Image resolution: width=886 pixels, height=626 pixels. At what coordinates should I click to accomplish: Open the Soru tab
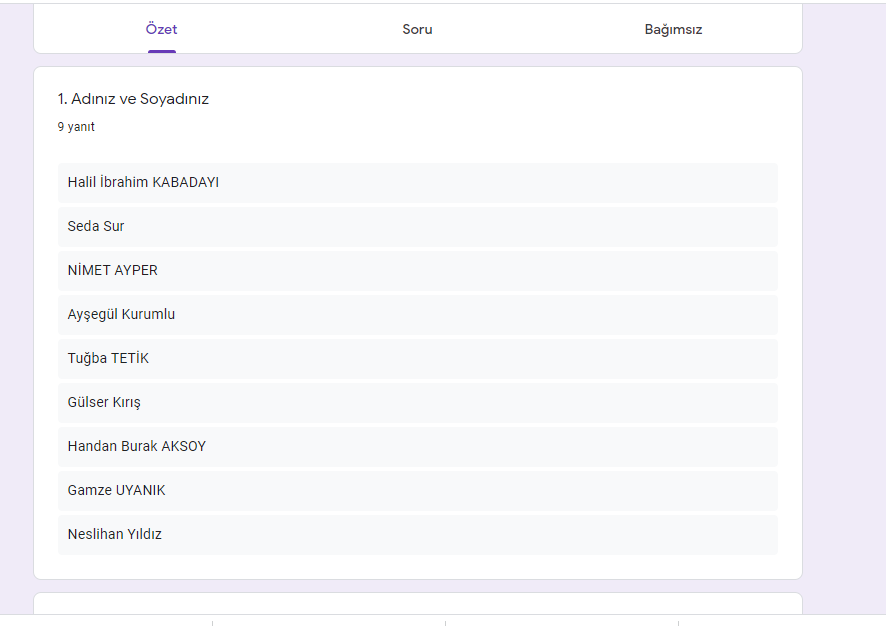(417, 29)
